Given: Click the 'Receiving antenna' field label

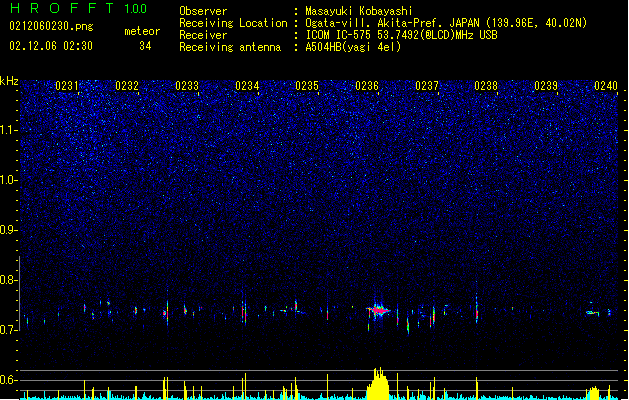Looking at the screenshot, I should (230, 47).
